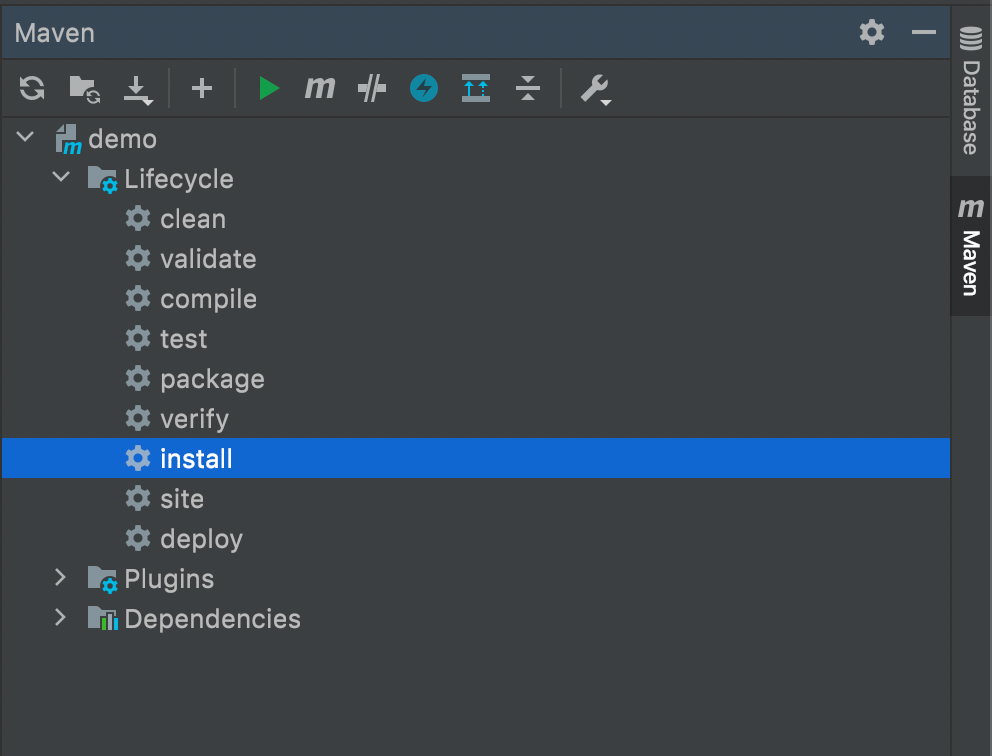Viewport: 992px width, 756px height.
Task: Execute a Maven goal
Action: coord(320,89)
